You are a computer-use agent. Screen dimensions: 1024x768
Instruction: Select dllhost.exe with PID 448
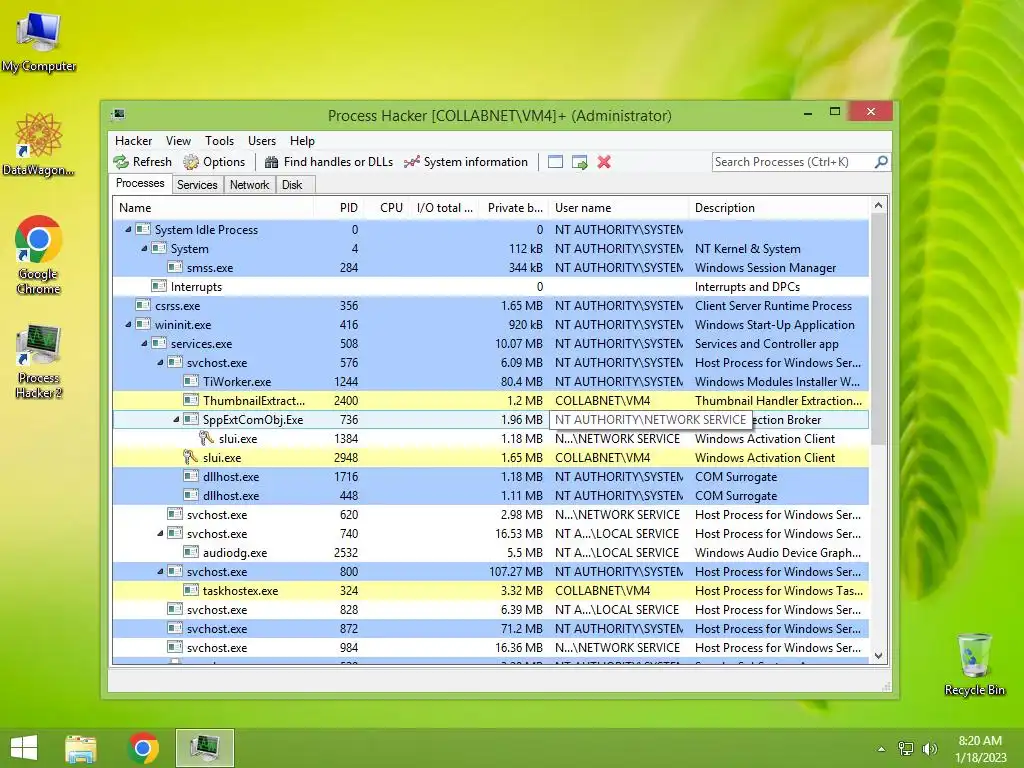point(491,495)
